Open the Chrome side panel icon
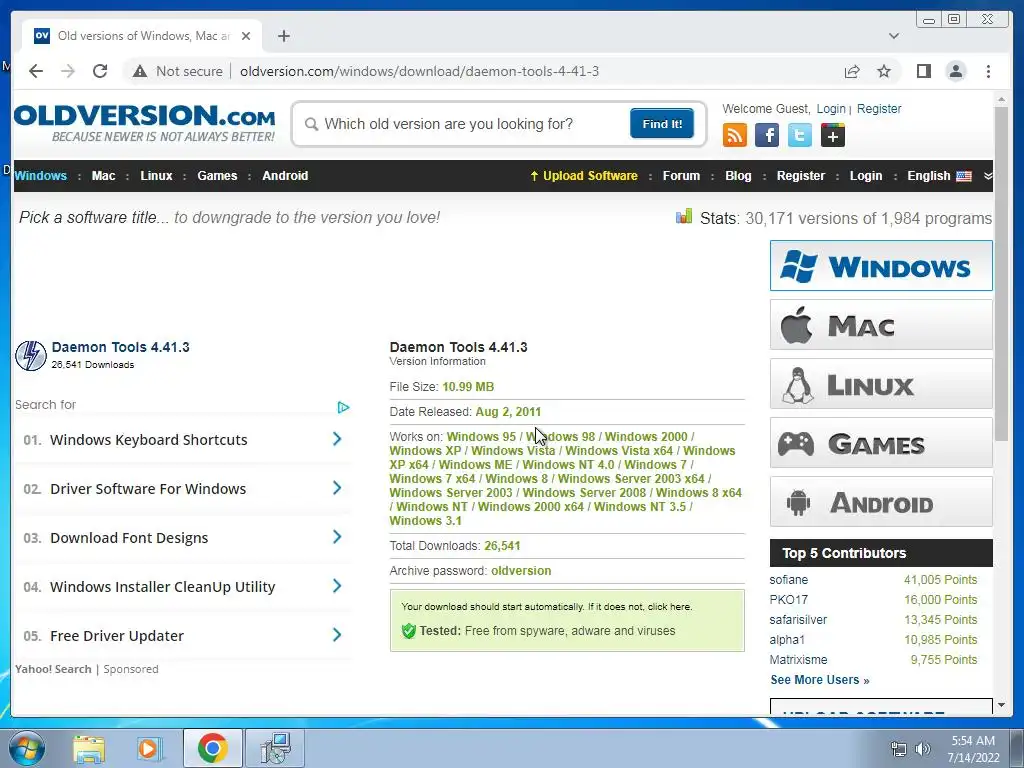 pyautogui.click(x=923, y=71)
